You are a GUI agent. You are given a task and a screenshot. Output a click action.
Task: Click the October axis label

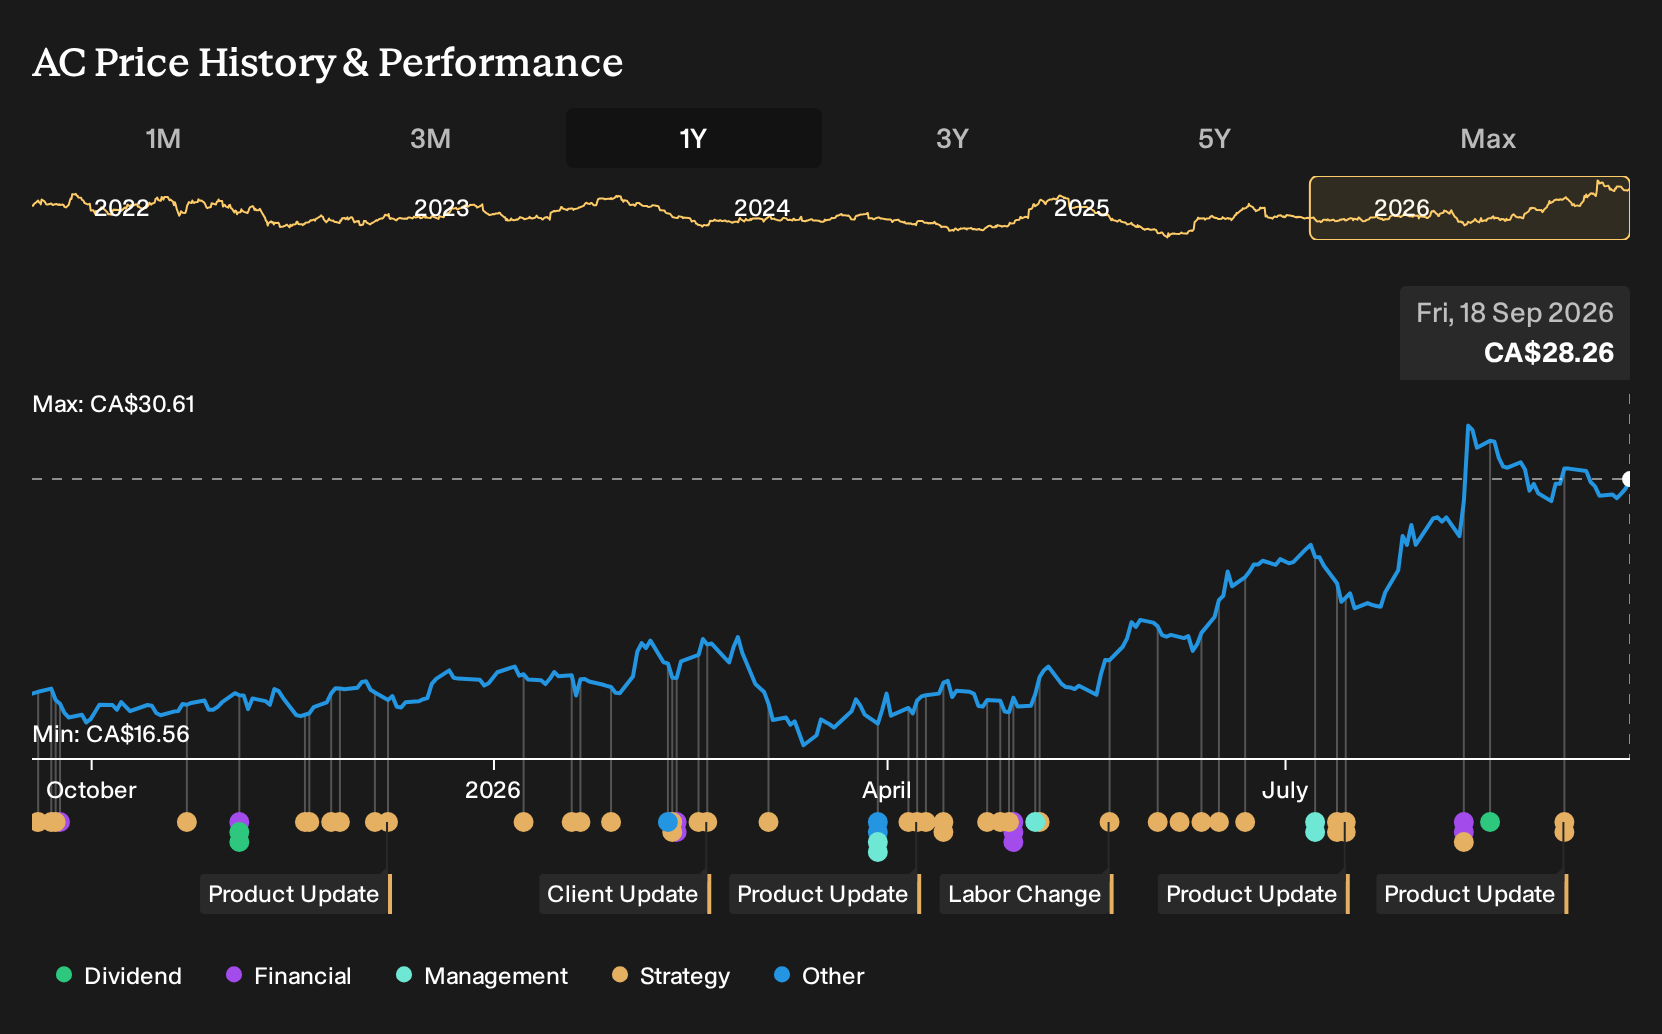coord(91,790)
